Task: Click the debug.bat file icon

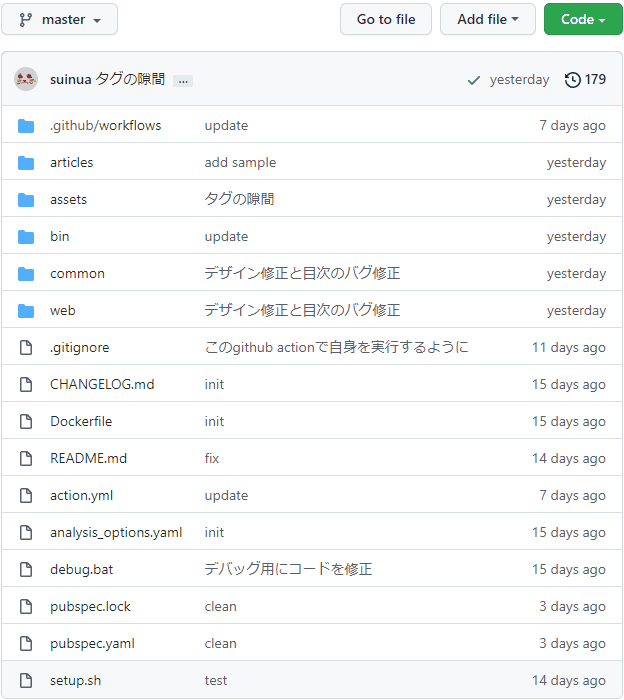Action: pos(26,570)
